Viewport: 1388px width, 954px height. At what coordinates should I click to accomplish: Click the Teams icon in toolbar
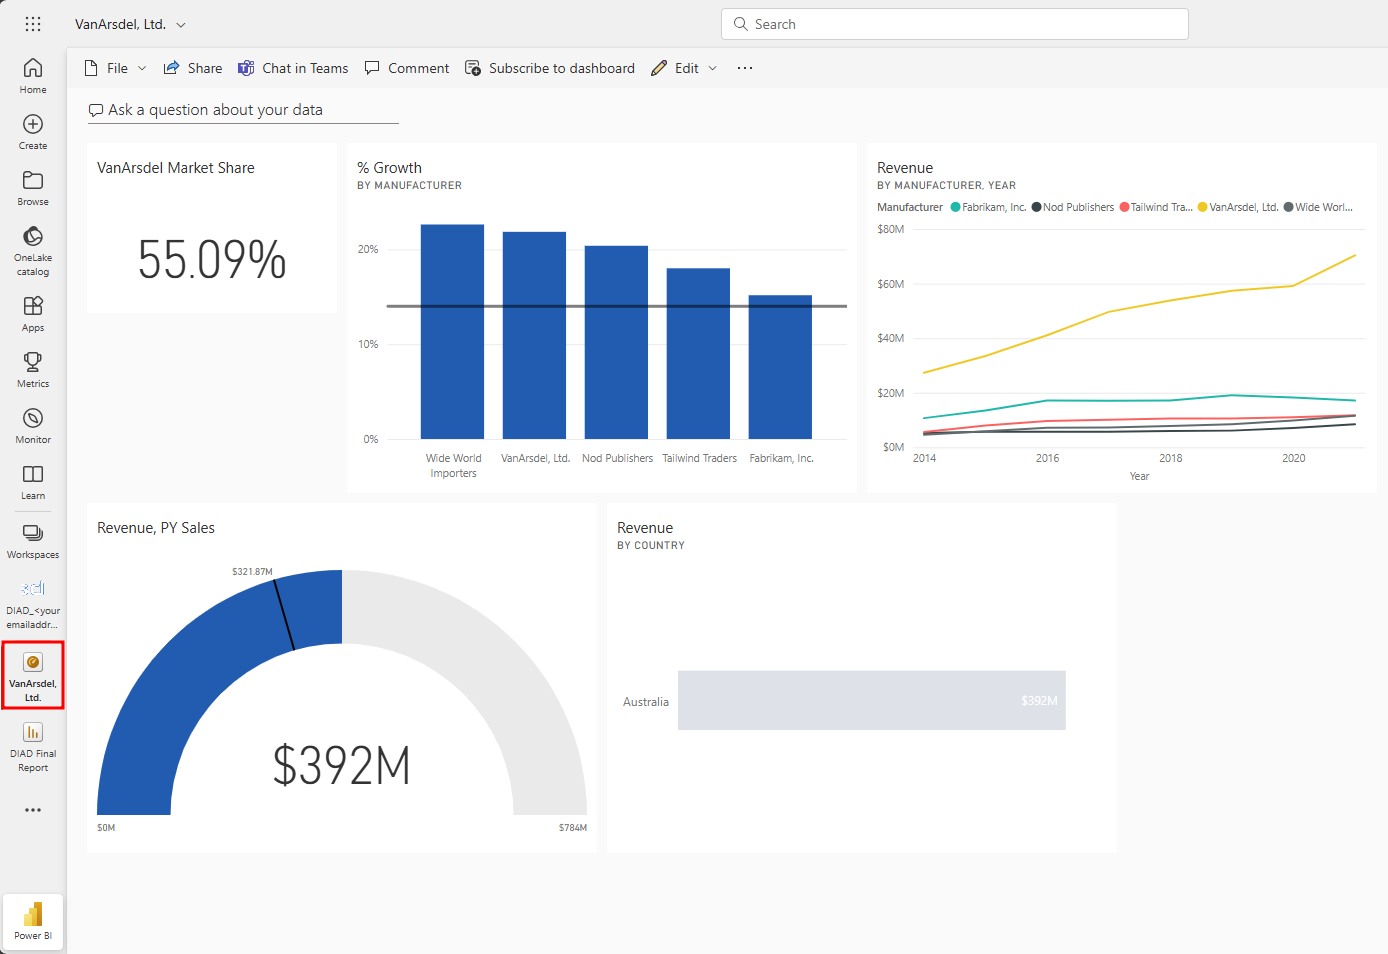pyautogui.click(x=246, y=68)
